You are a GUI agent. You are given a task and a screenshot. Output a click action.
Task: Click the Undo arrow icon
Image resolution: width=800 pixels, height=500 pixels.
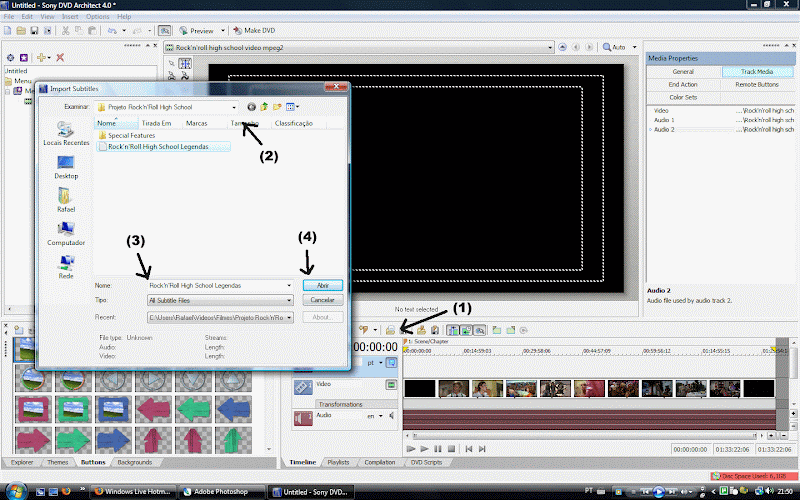(112, 31)
